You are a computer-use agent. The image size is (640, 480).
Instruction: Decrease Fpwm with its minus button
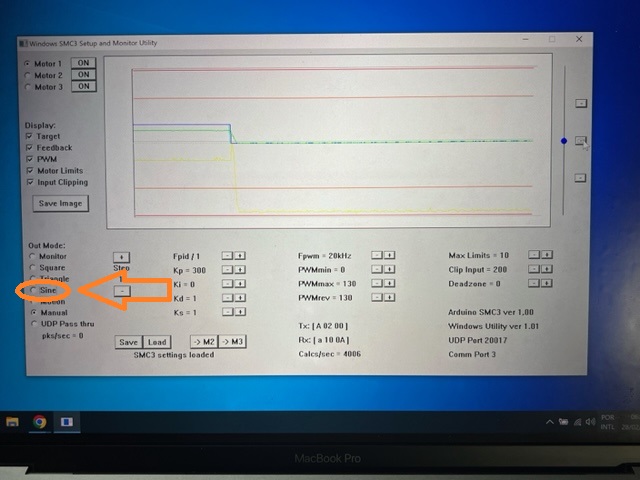[377, 255]
